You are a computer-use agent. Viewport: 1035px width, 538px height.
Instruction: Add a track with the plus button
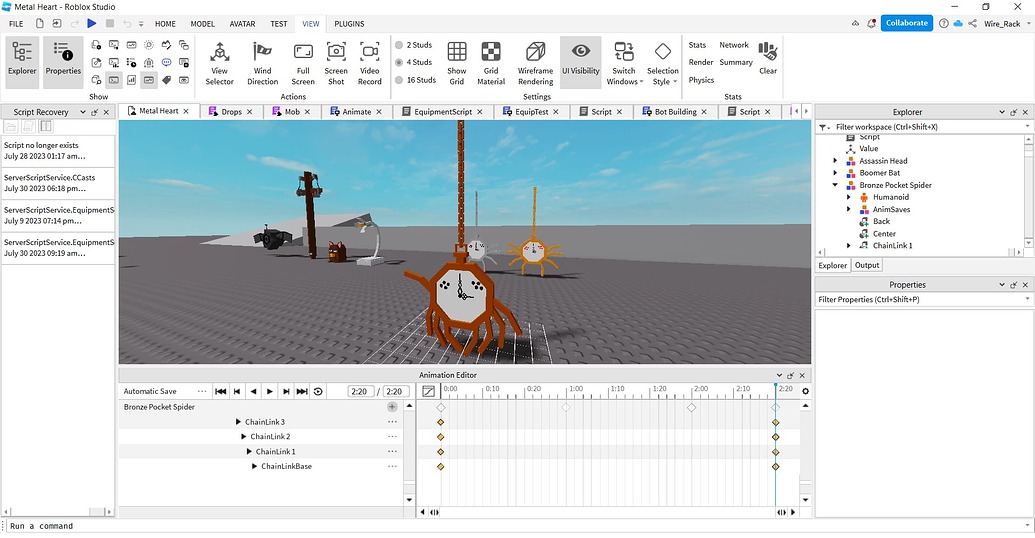(392, 407)
